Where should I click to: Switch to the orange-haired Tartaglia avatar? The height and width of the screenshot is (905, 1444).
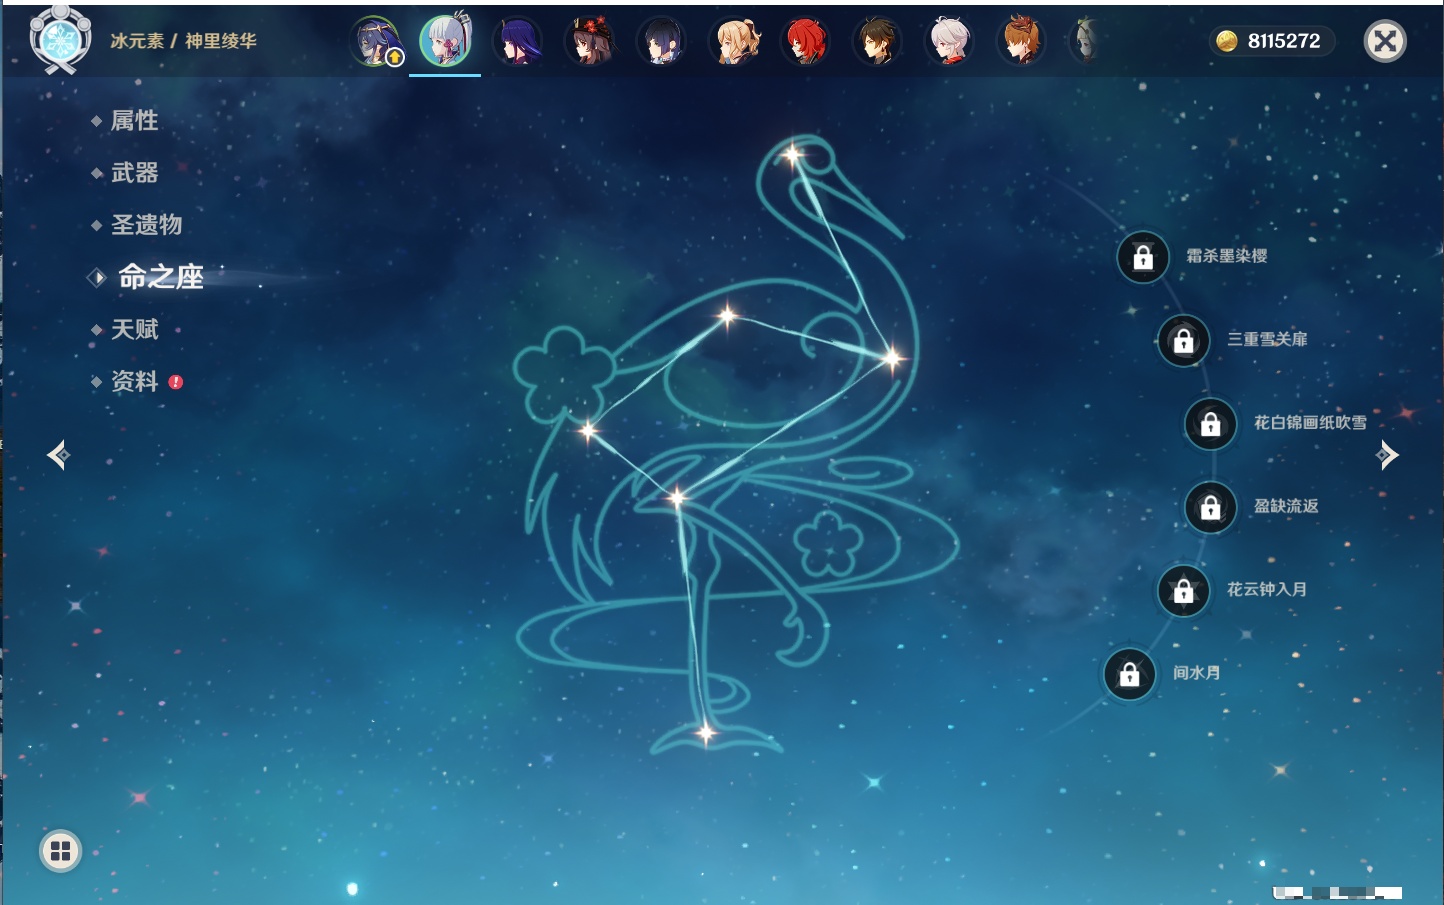click(1022, 42)
